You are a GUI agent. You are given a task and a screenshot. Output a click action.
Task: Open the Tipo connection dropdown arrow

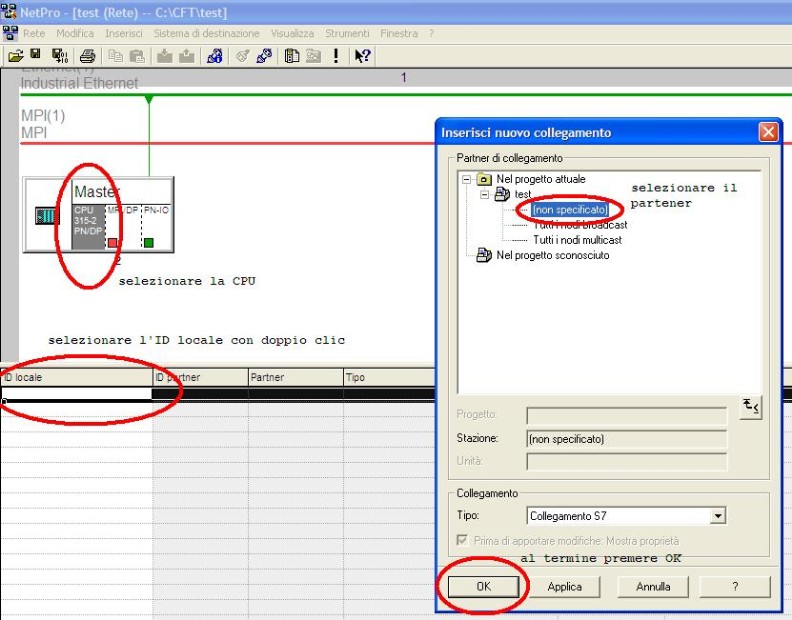tap(718, 516)
